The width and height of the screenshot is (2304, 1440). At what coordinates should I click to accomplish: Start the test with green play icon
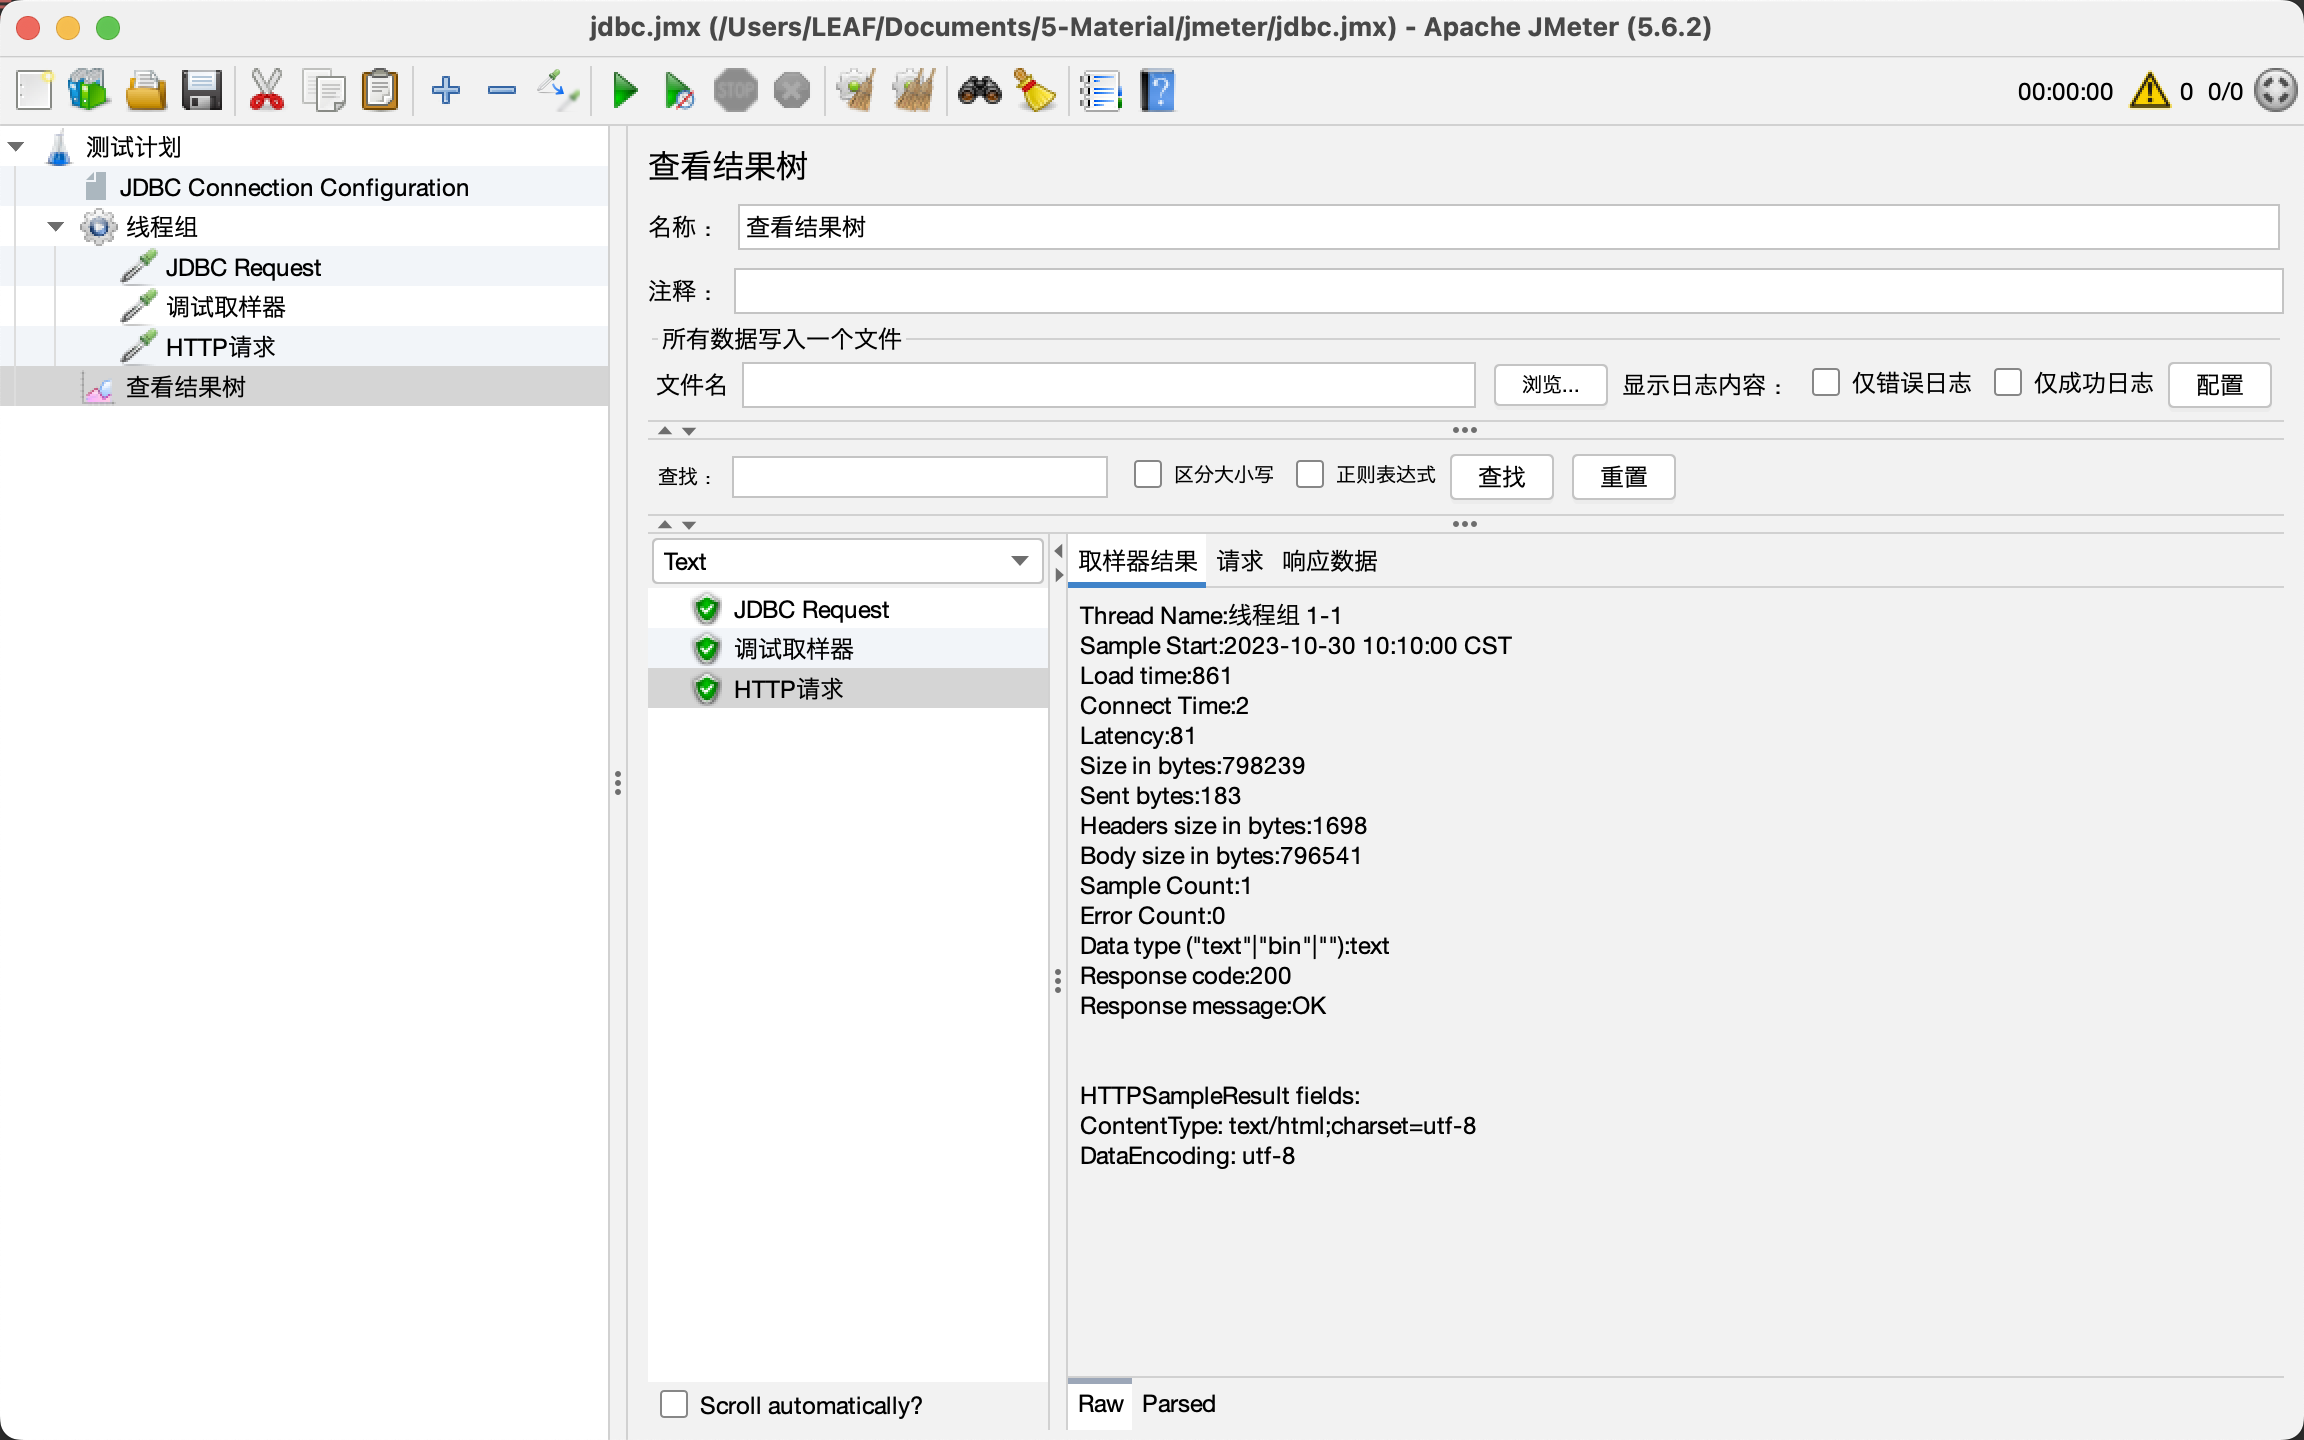click(625, 91)
